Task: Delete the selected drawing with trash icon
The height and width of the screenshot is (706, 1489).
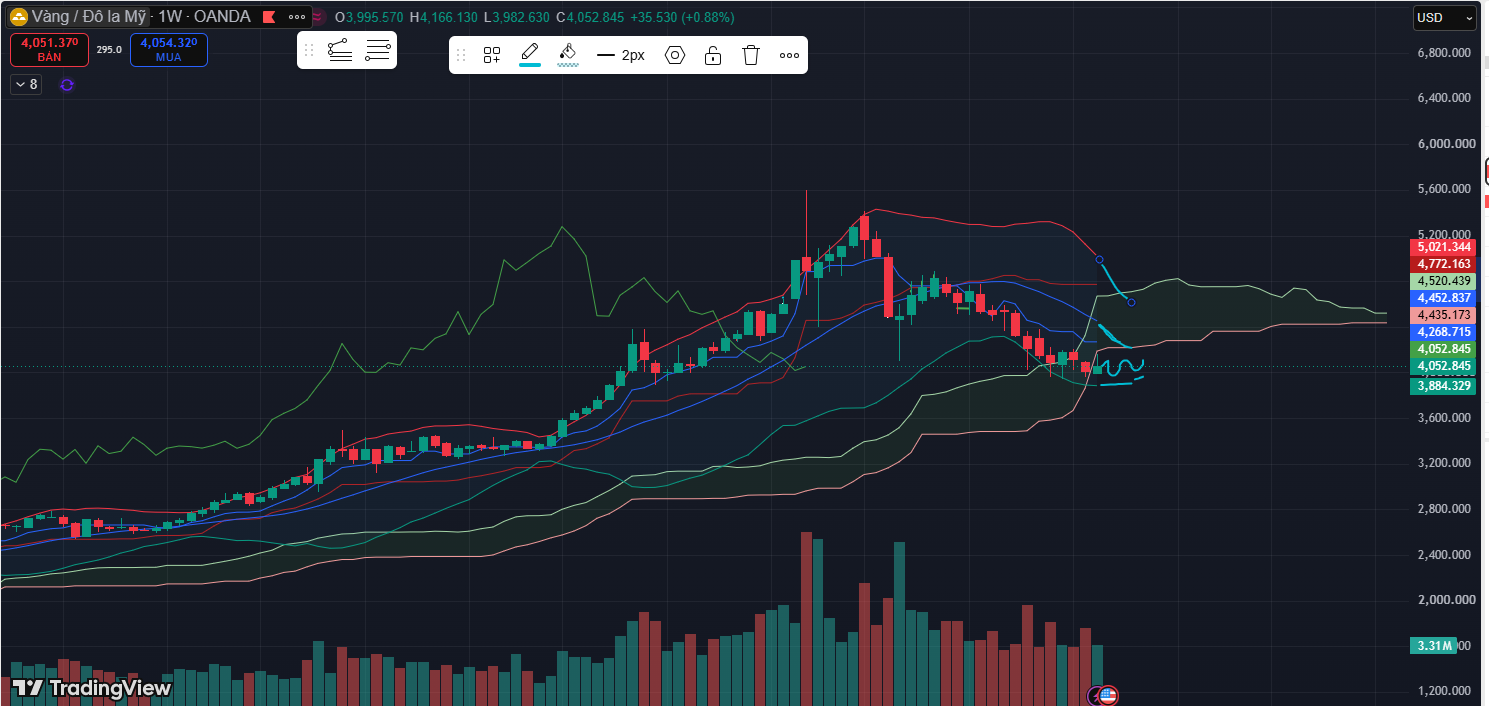Action: [x=751, y=55]
